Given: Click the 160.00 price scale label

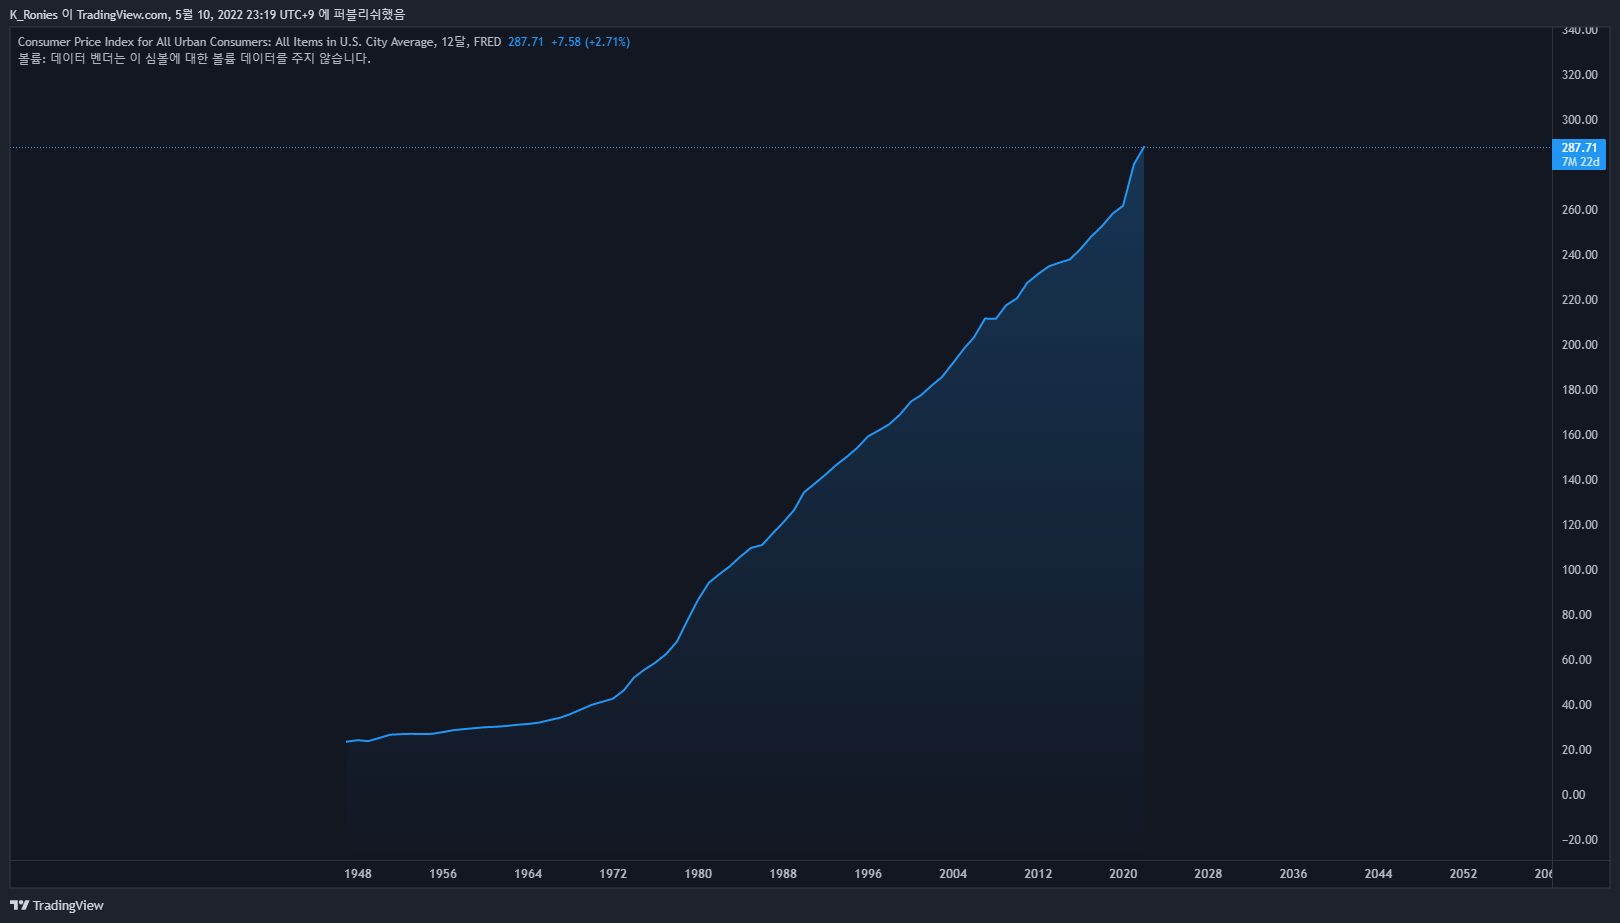Looking at the screenshot, I should point(1580,435).
